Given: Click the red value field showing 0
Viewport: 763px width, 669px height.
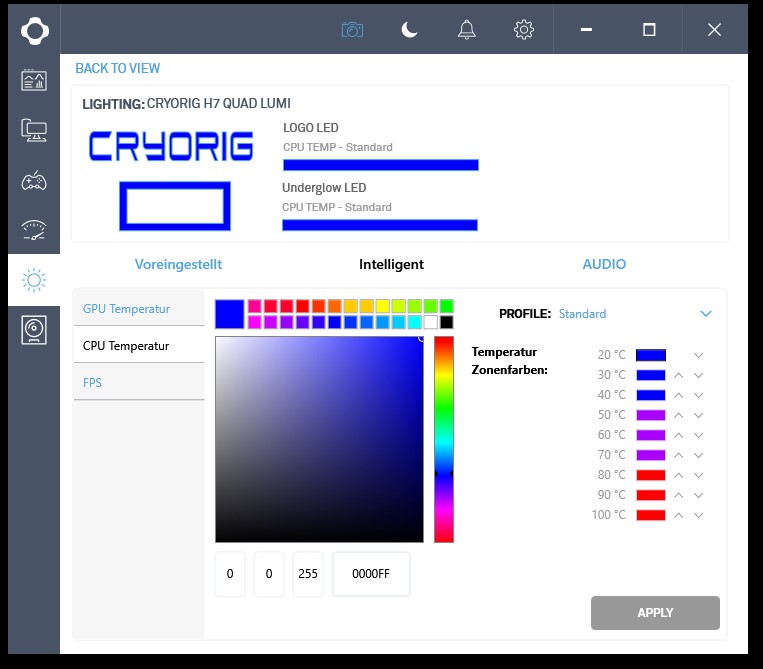Looking at the screenshot, I should pos(230,574).
